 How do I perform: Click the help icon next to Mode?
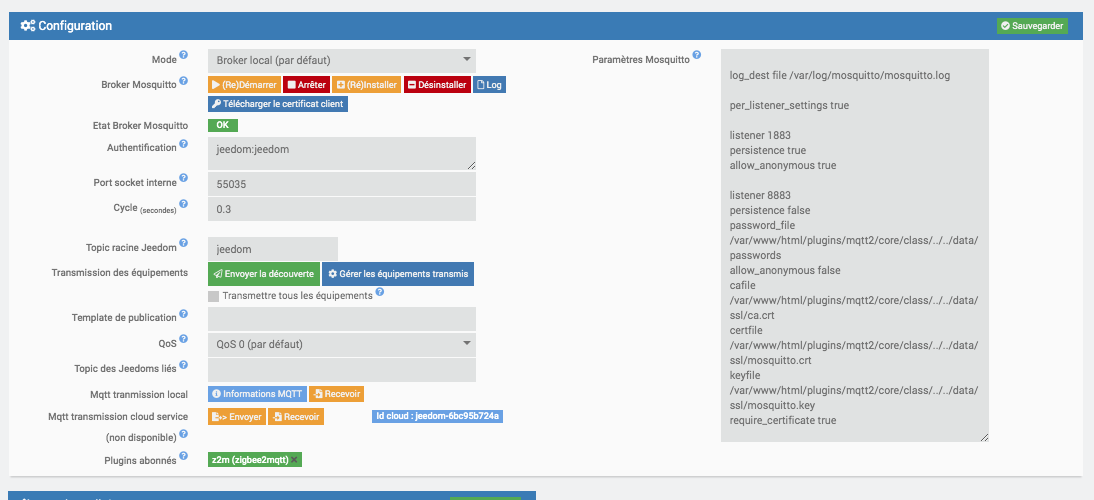click(x=183, y=54)
